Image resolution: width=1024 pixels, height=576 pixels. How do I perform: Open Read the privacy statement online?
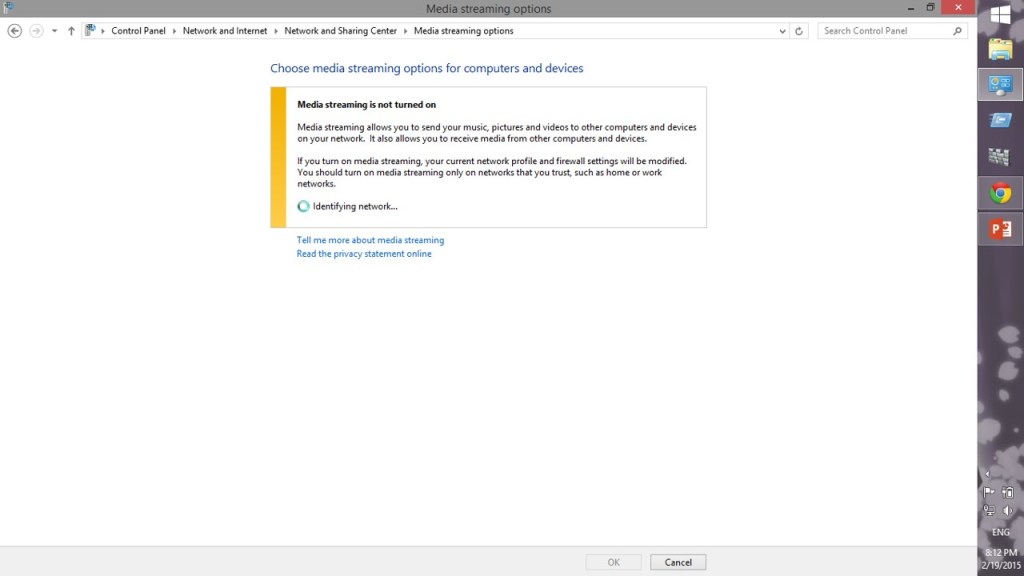coord(364,254)
